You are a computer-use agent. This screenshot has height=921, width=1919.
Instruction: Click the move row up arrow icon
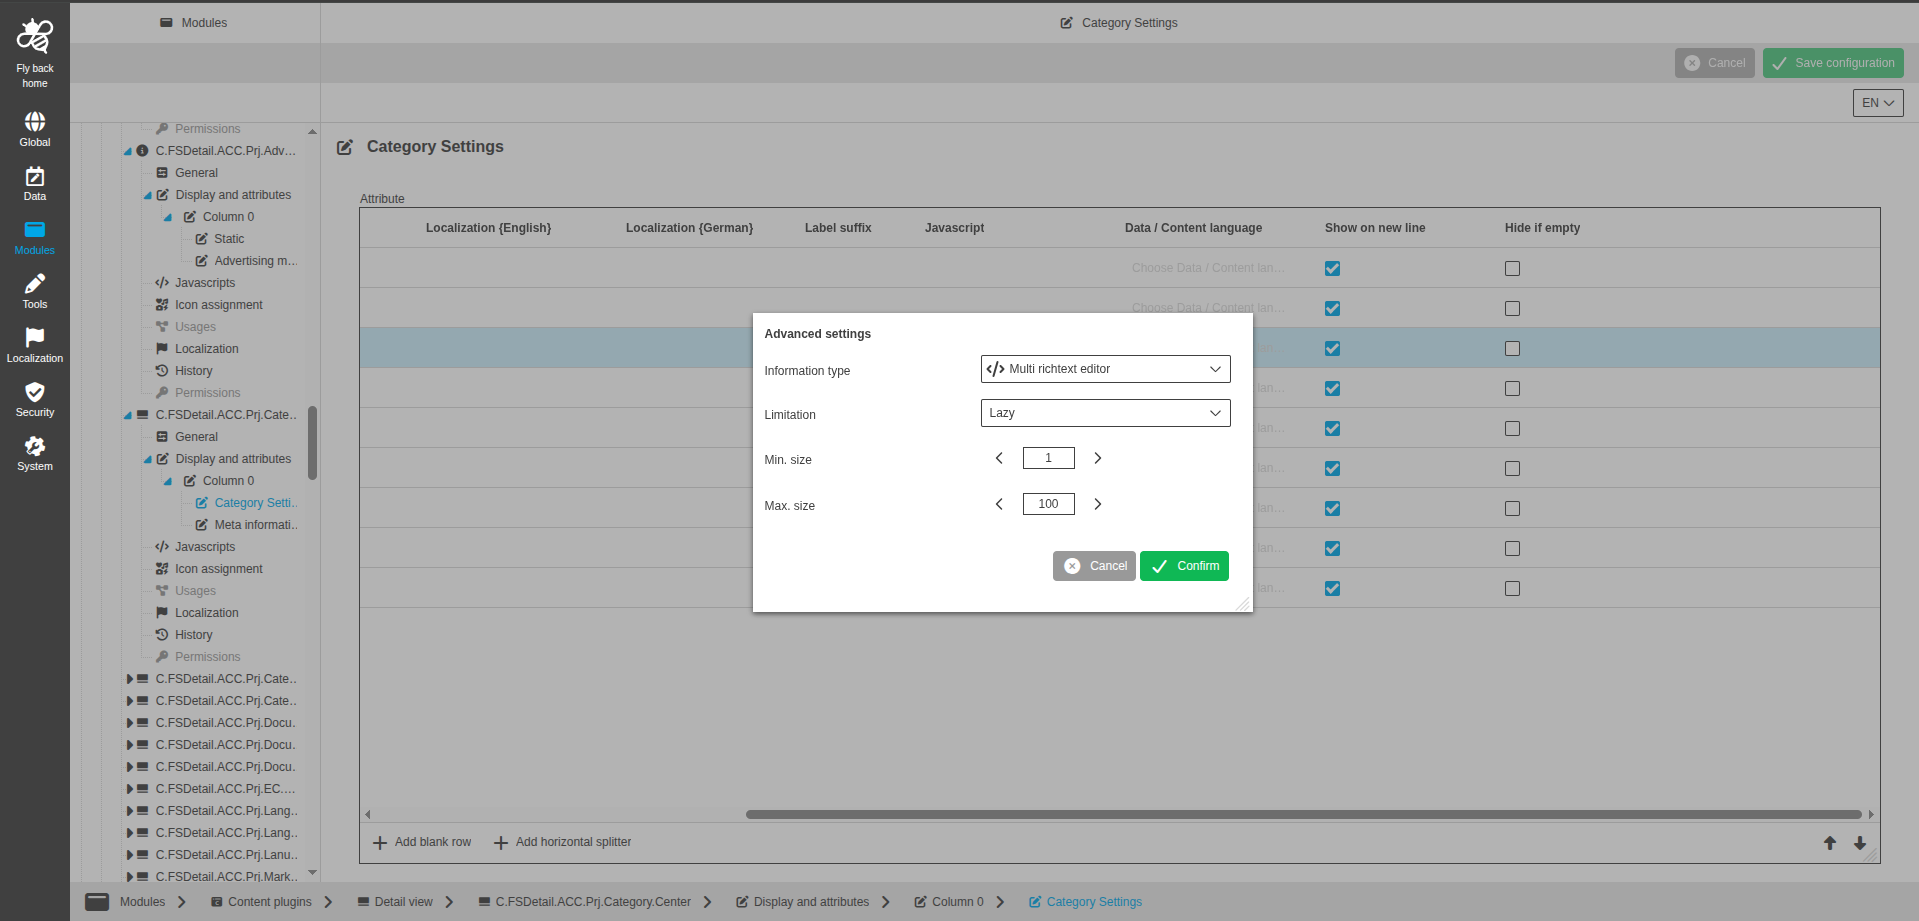click(x=1830, y=843)
